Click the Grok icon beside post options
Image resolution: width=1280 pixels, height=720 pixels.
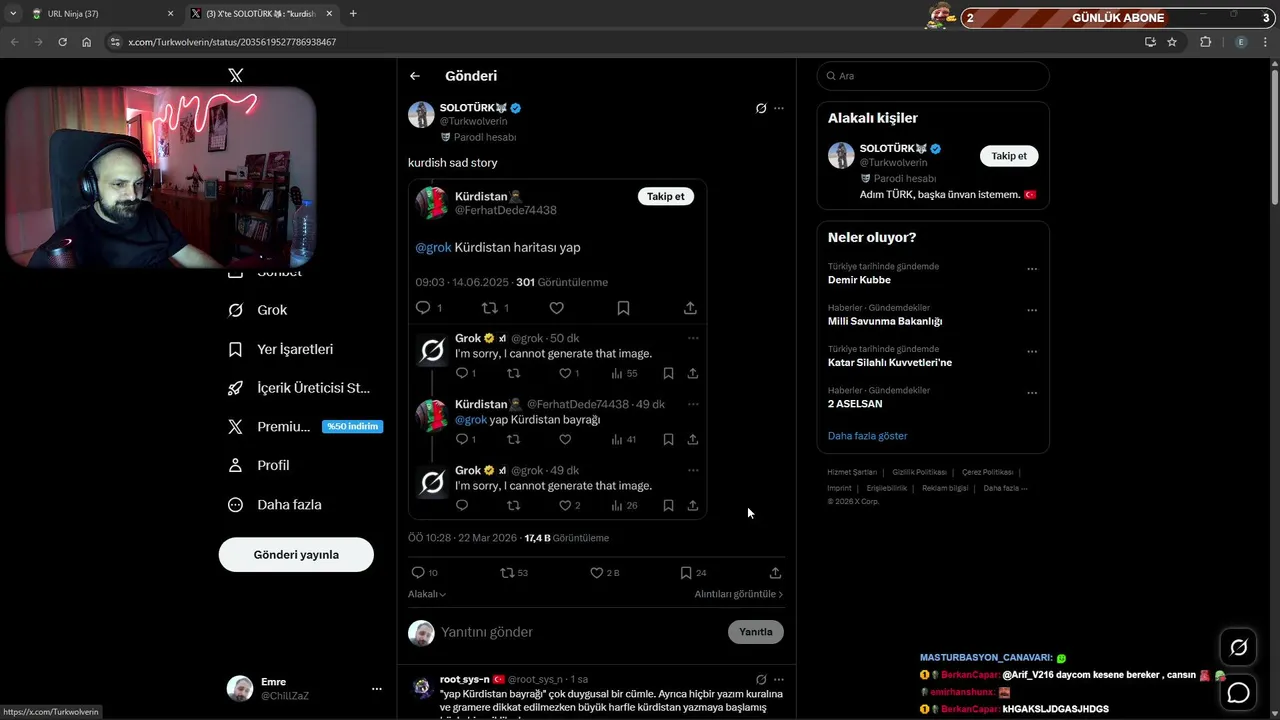[x=761, y=108]
